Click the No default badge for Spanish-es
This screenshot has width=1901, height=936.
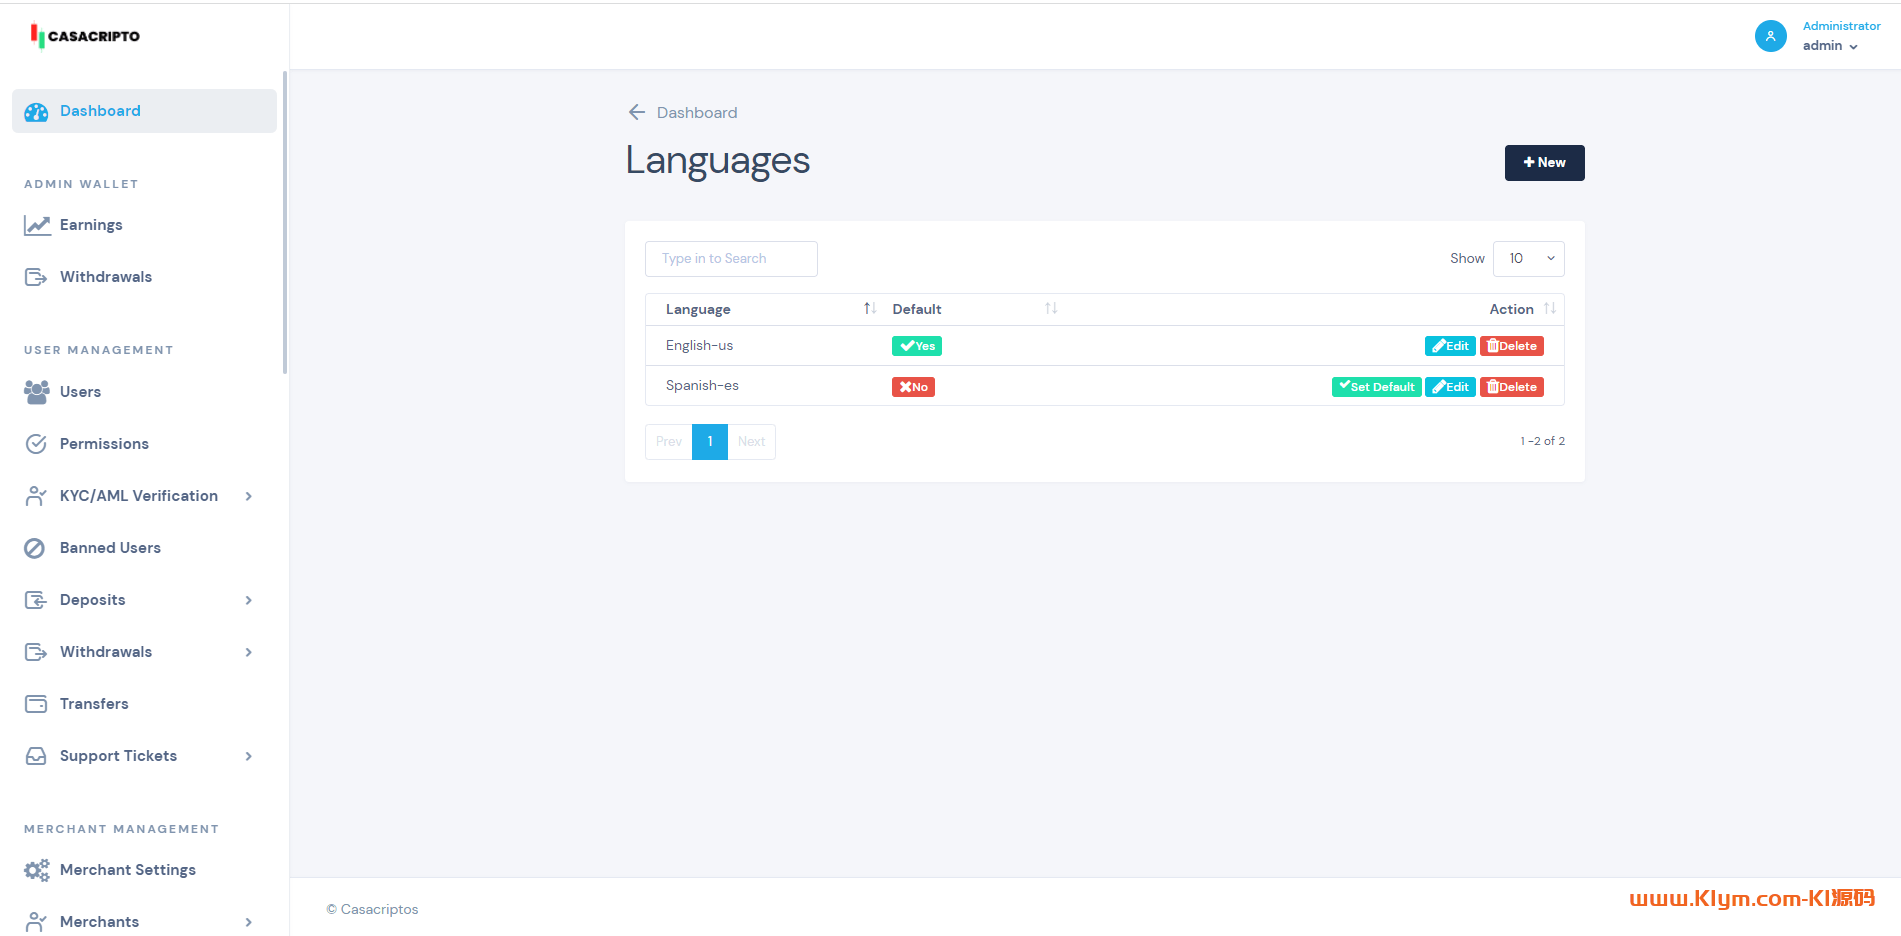pyautogui.click(x=913, y=387)
